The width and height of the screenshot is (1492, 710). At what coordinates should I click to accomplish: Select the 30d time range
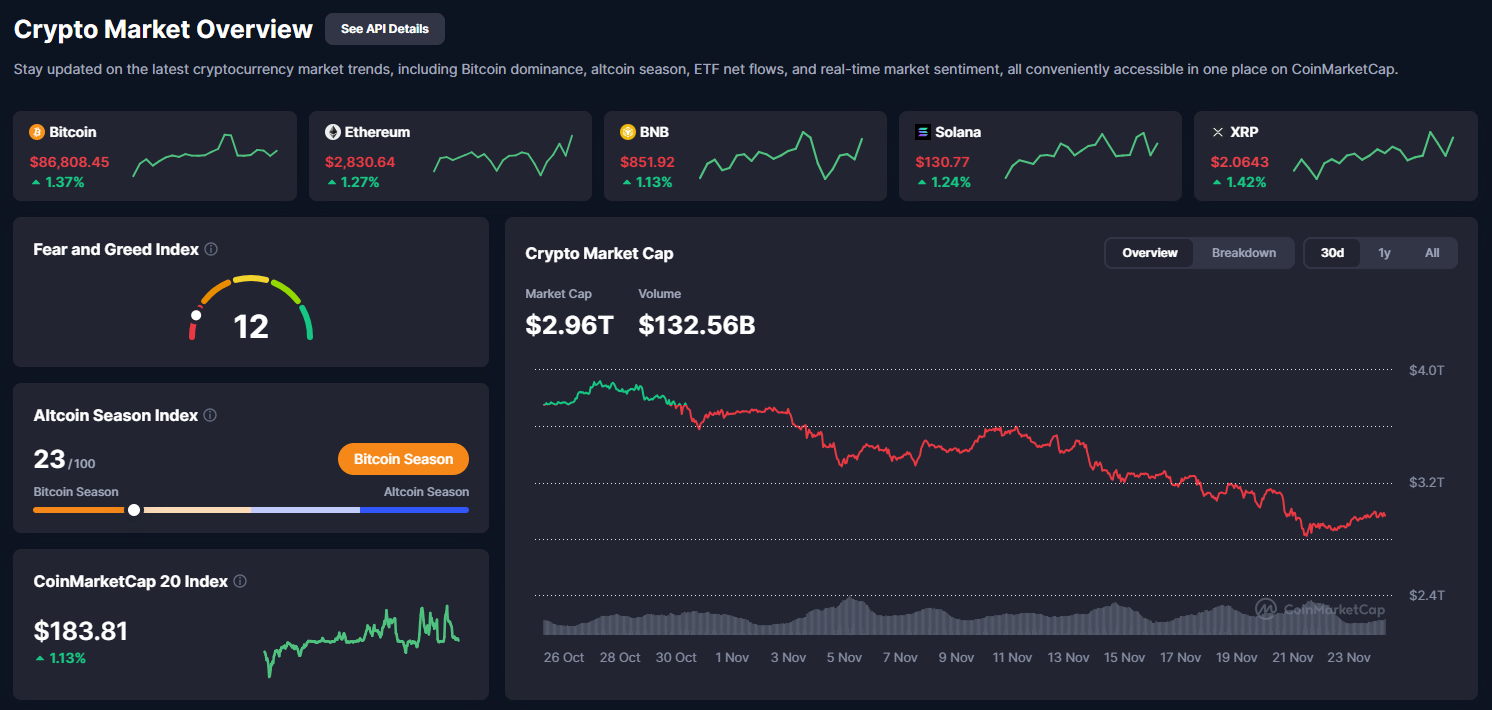[x=1332, y=253]
